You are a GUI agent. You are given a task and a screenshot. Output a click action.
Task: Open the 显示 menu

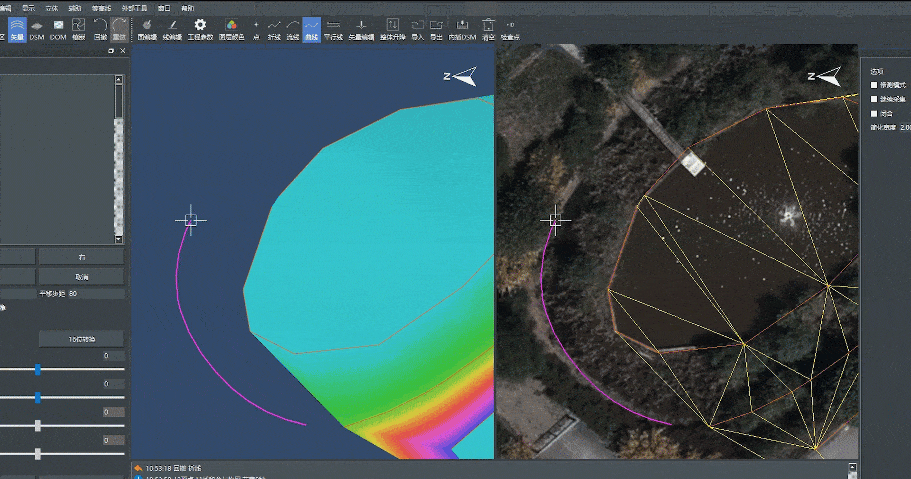pyautogui.click(x=28, y=7)
